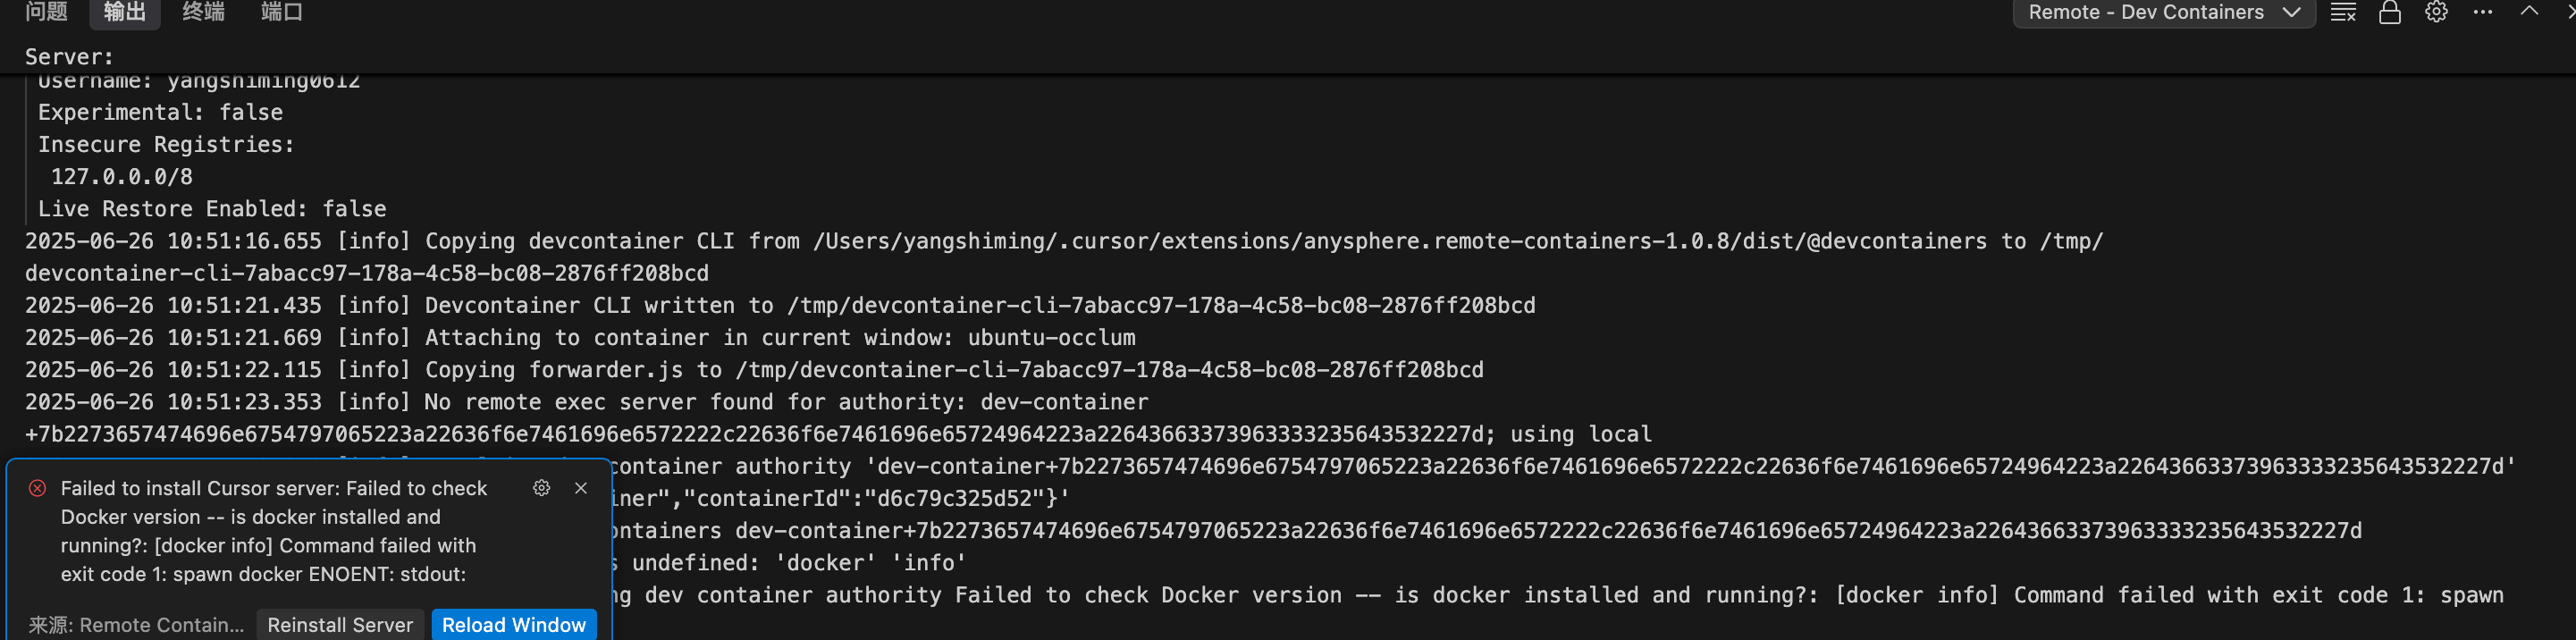
Task: Switch to the 端口 tab
Action: pyautogui.click(x=281, y=12)
